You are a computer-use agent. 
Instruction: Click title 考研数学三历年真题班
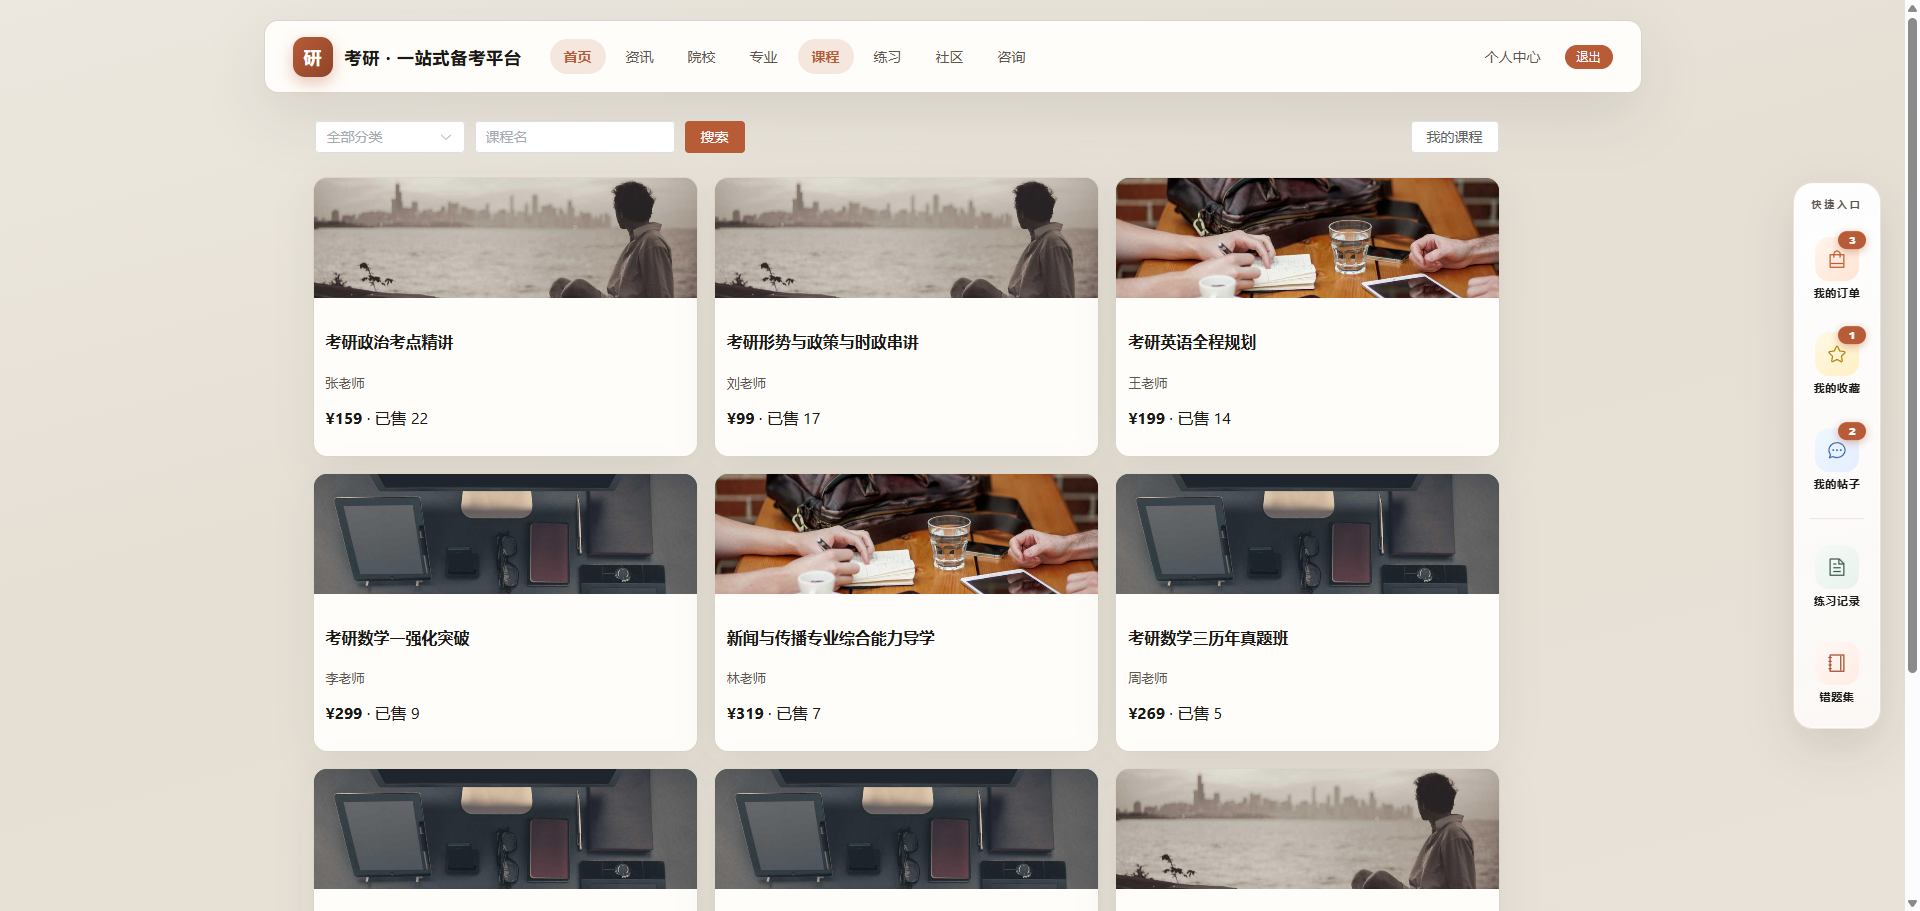pyautogui.click(x=1208, y=638)
